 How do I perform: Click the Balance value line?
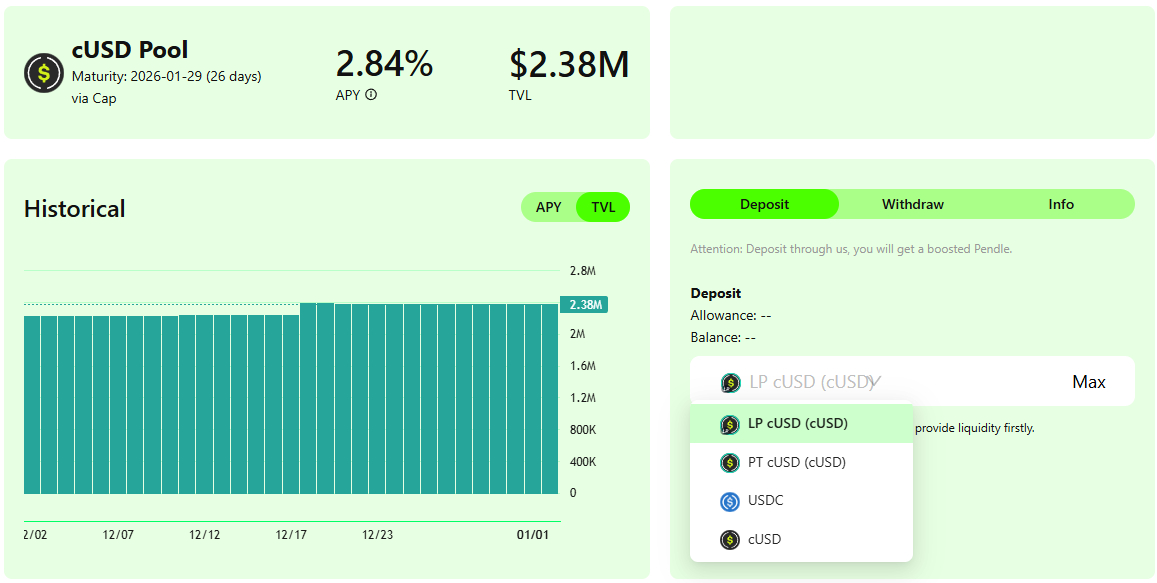[723, 337]
